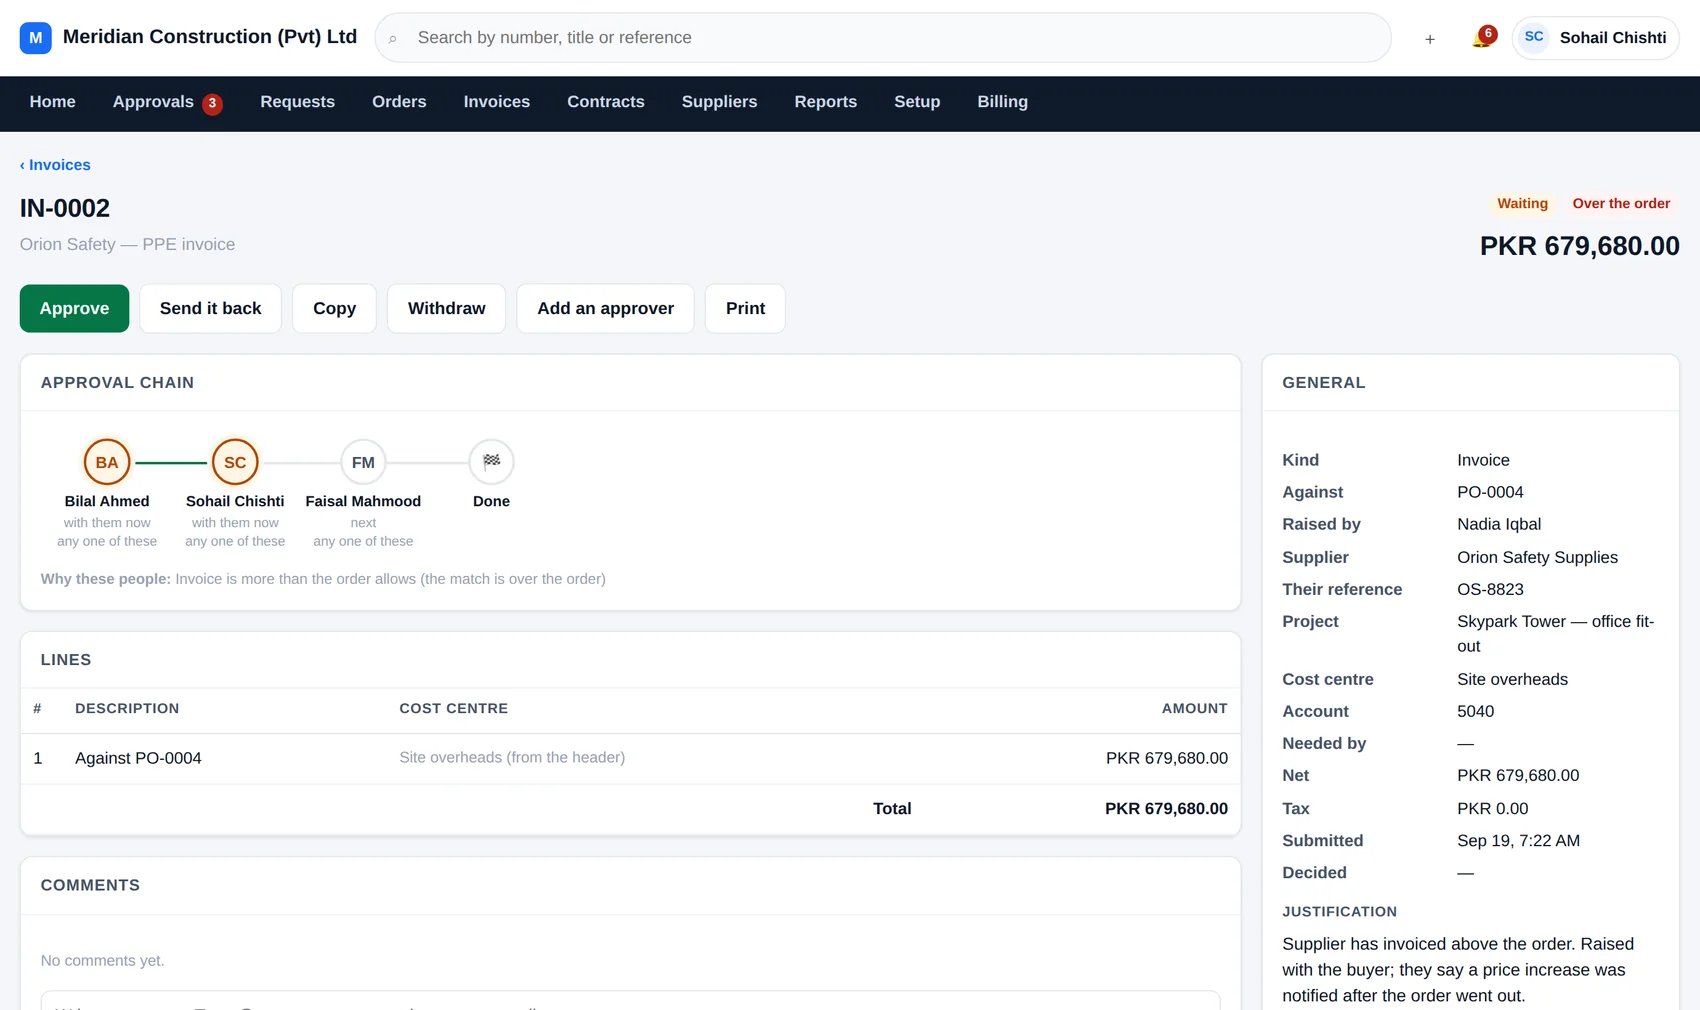Select Faisal Mahmood FM approver circle
The image size is (1700, 1010).
363,462
